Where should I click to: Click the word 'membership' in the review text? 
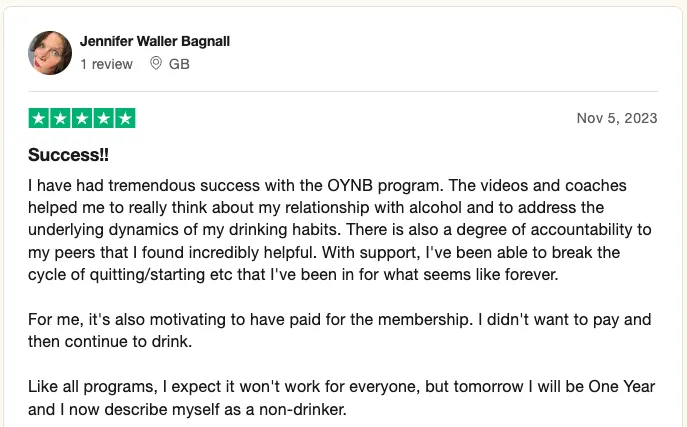[x=423, y=319]
